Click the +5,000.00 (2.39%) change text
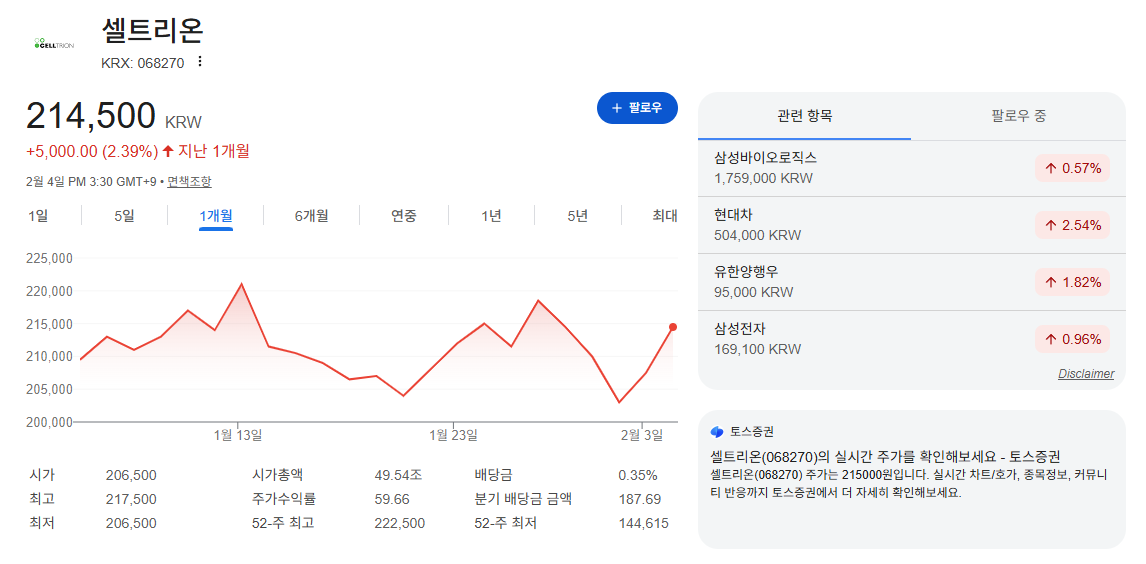Viewport: 1146px width, 564px height. (92, 152)
